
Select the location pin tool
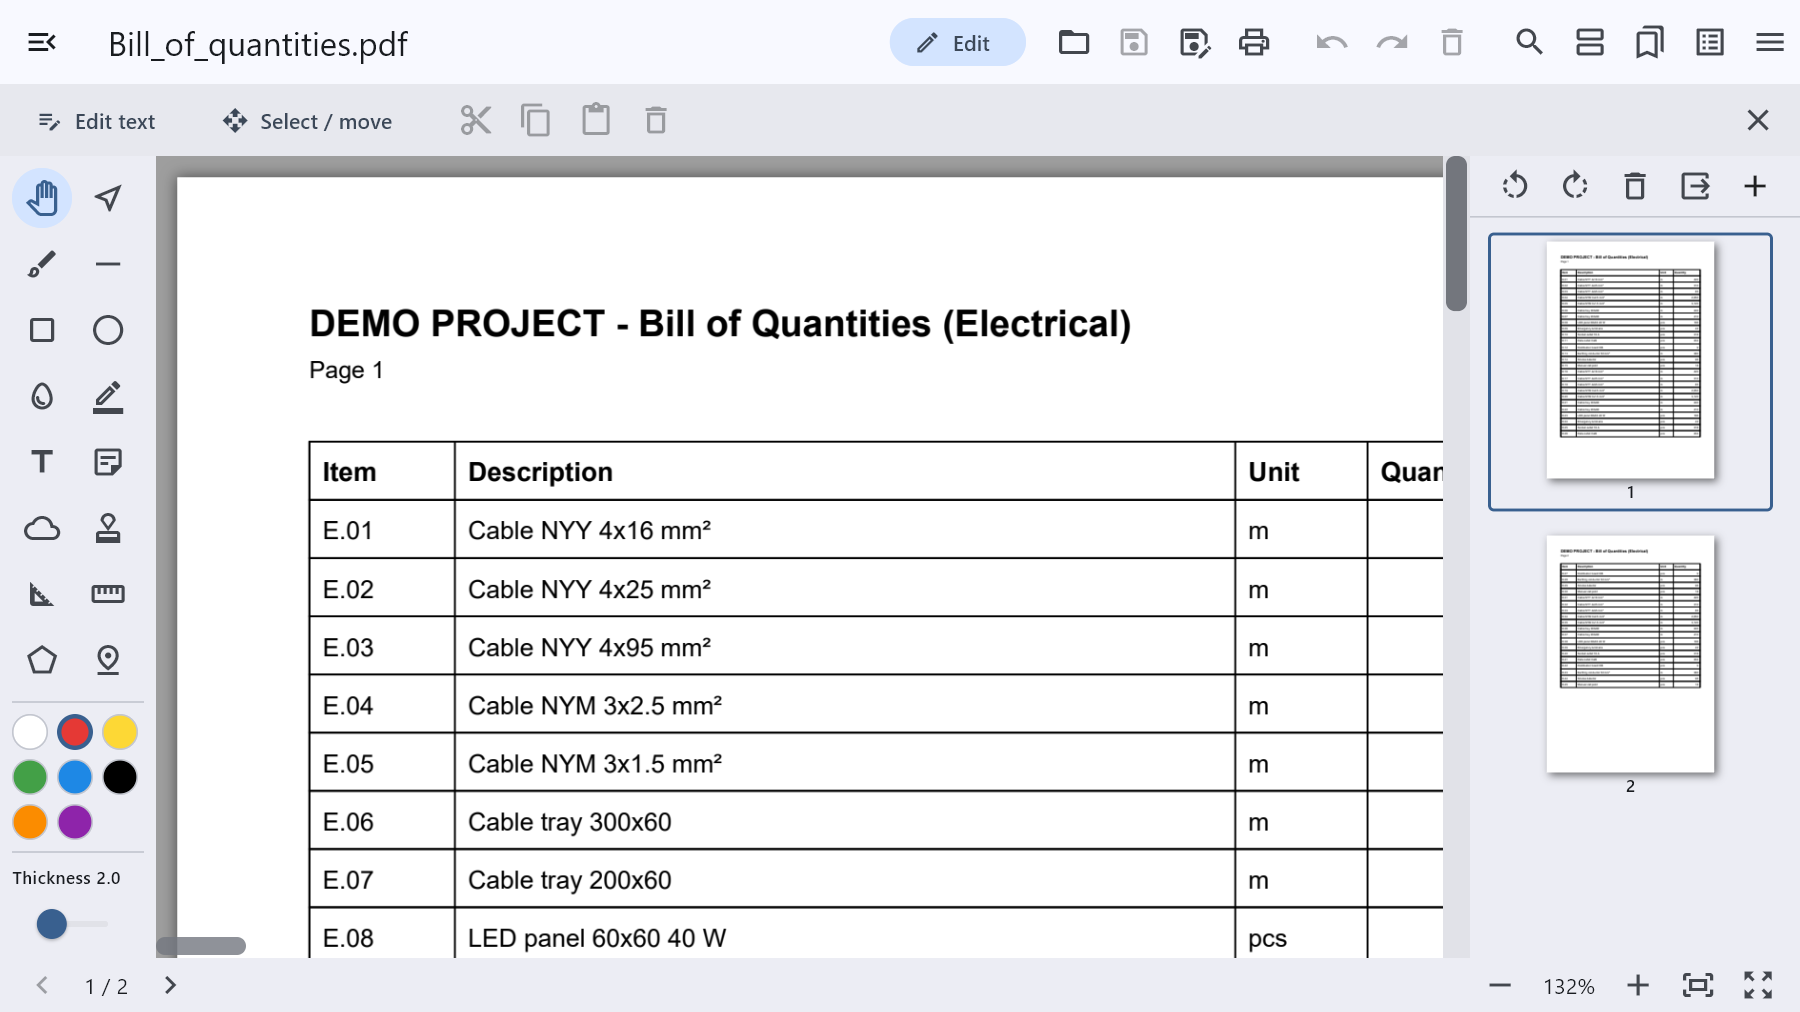tap(108, 660)
